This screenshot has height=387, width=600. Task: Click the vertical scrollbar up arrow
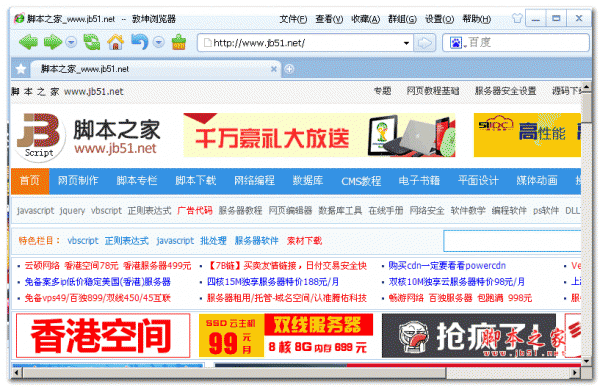[586, 87]
